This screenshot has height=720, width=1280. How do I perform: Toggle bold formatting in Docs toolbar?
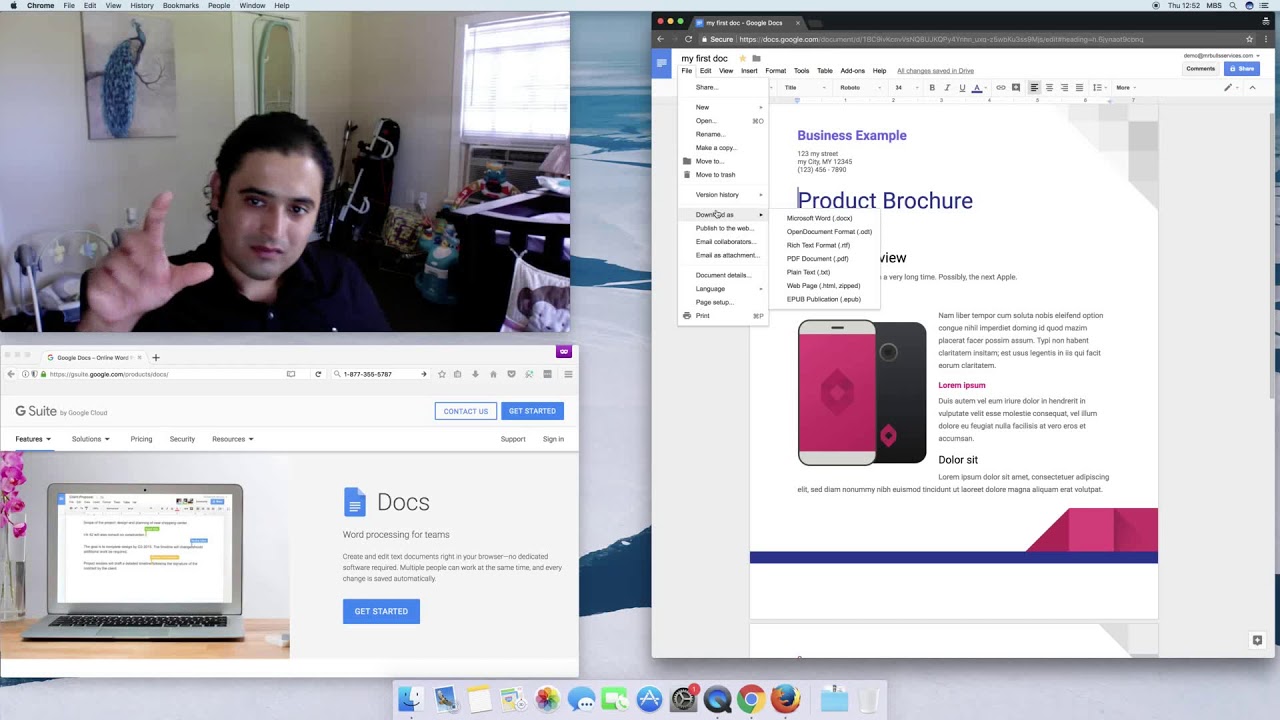point(932,88)
